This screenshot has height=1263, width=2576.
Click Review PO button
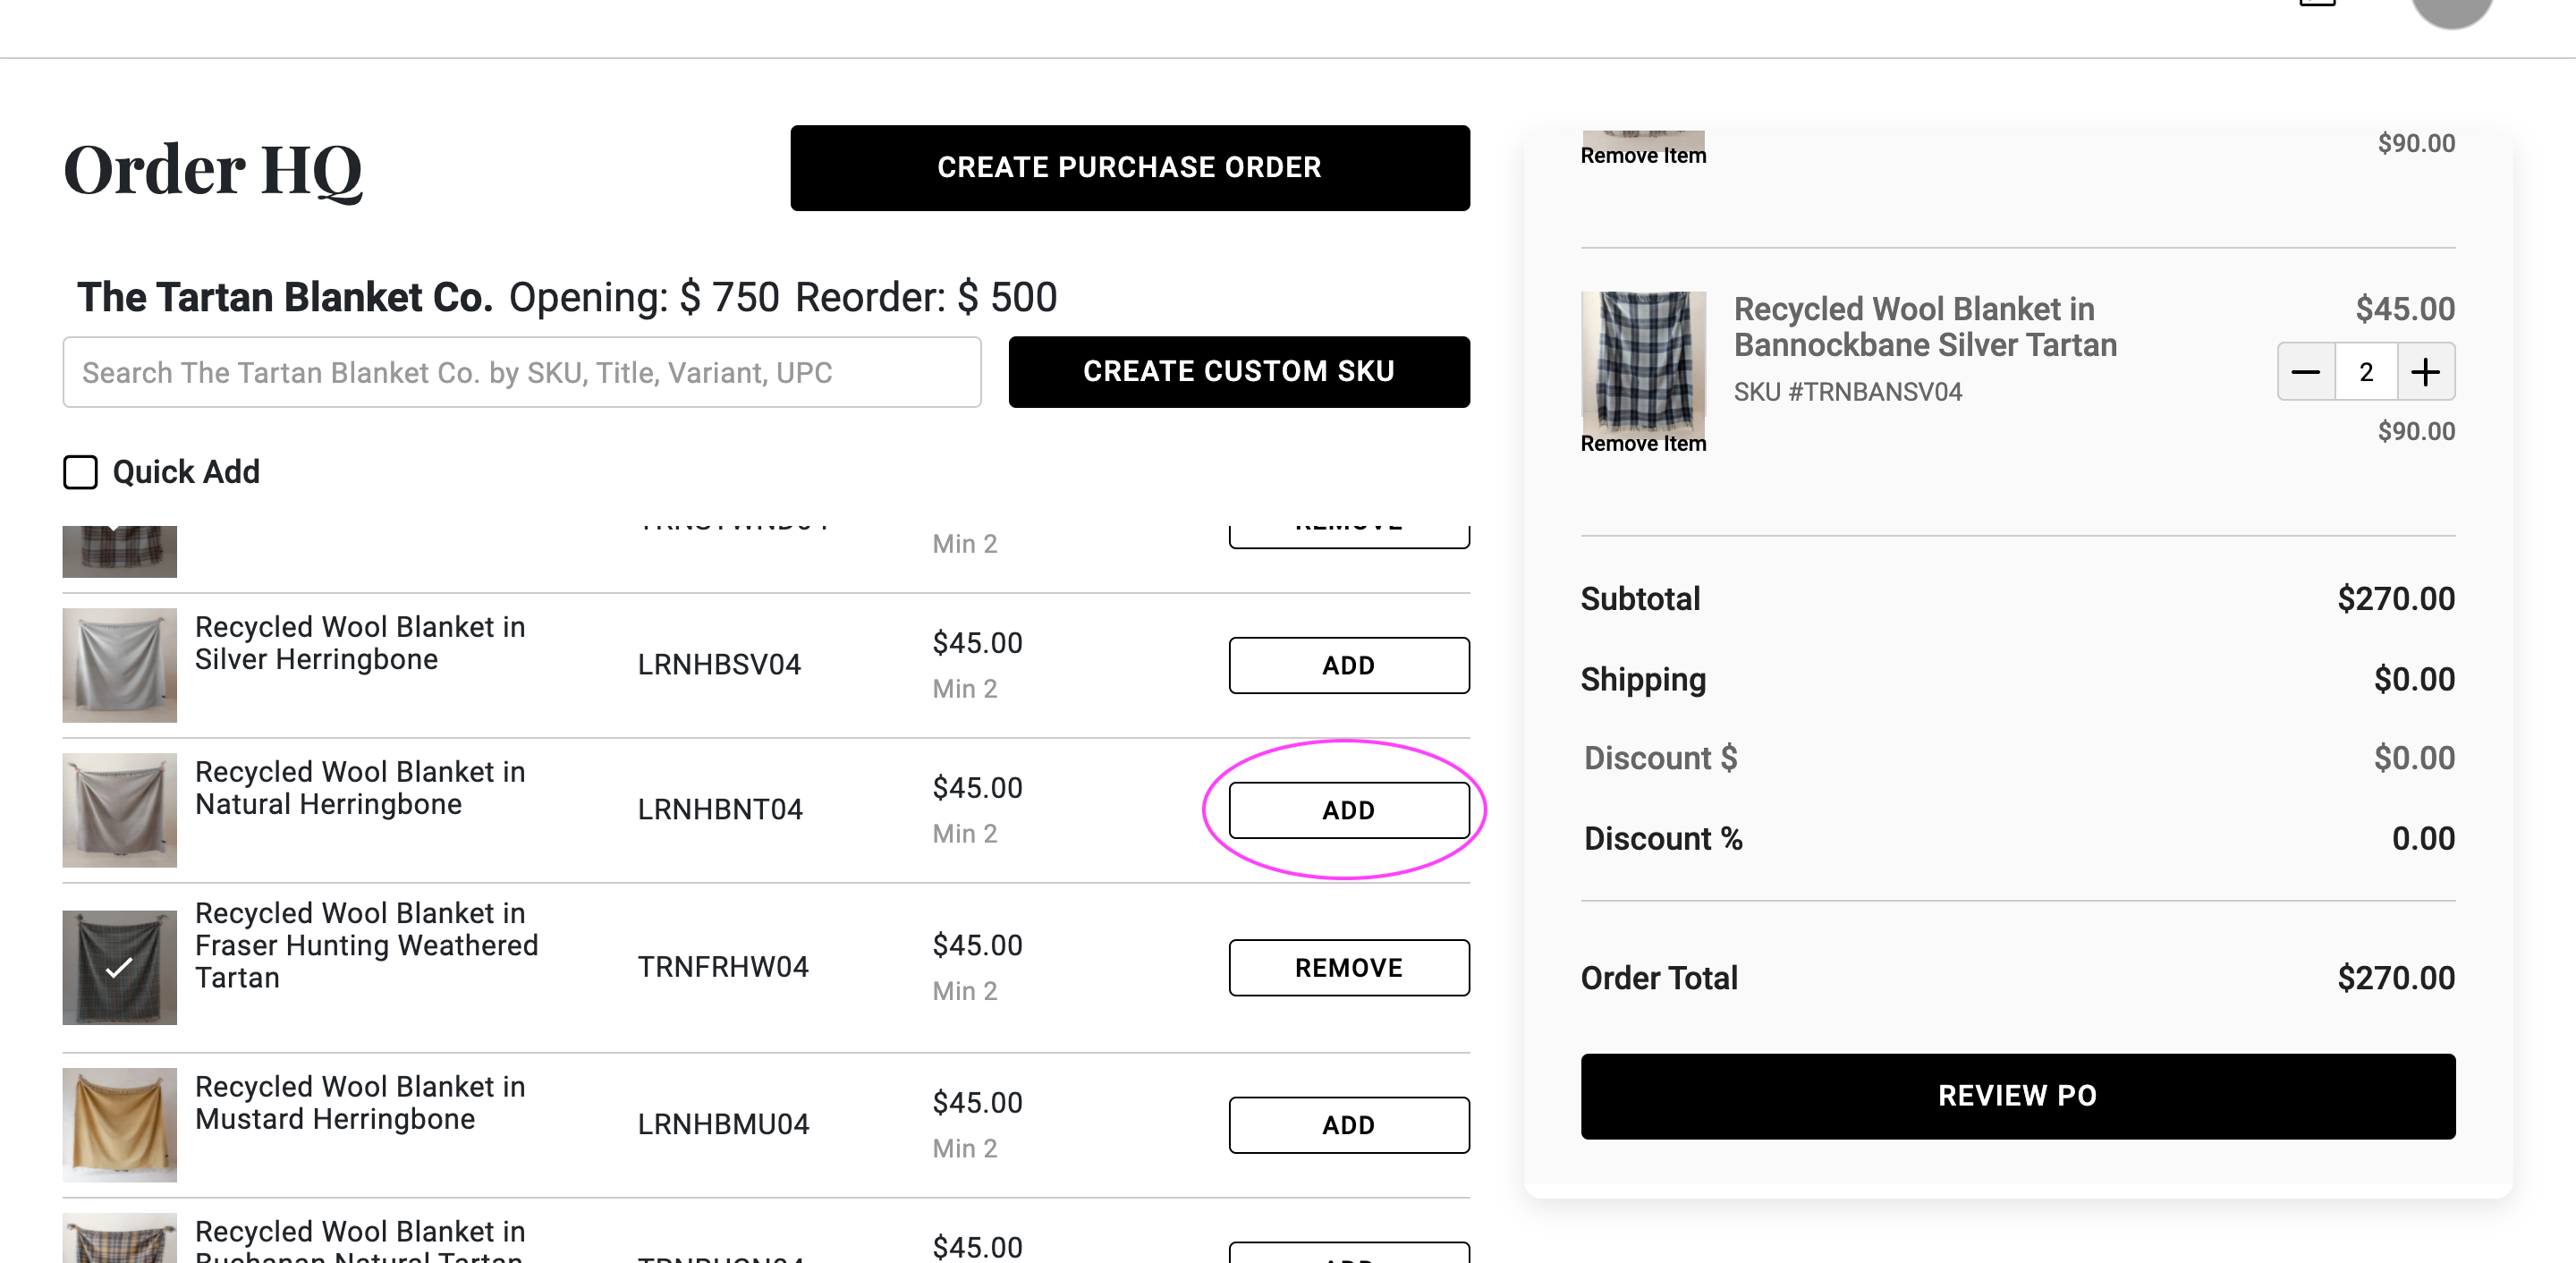2017,1096
